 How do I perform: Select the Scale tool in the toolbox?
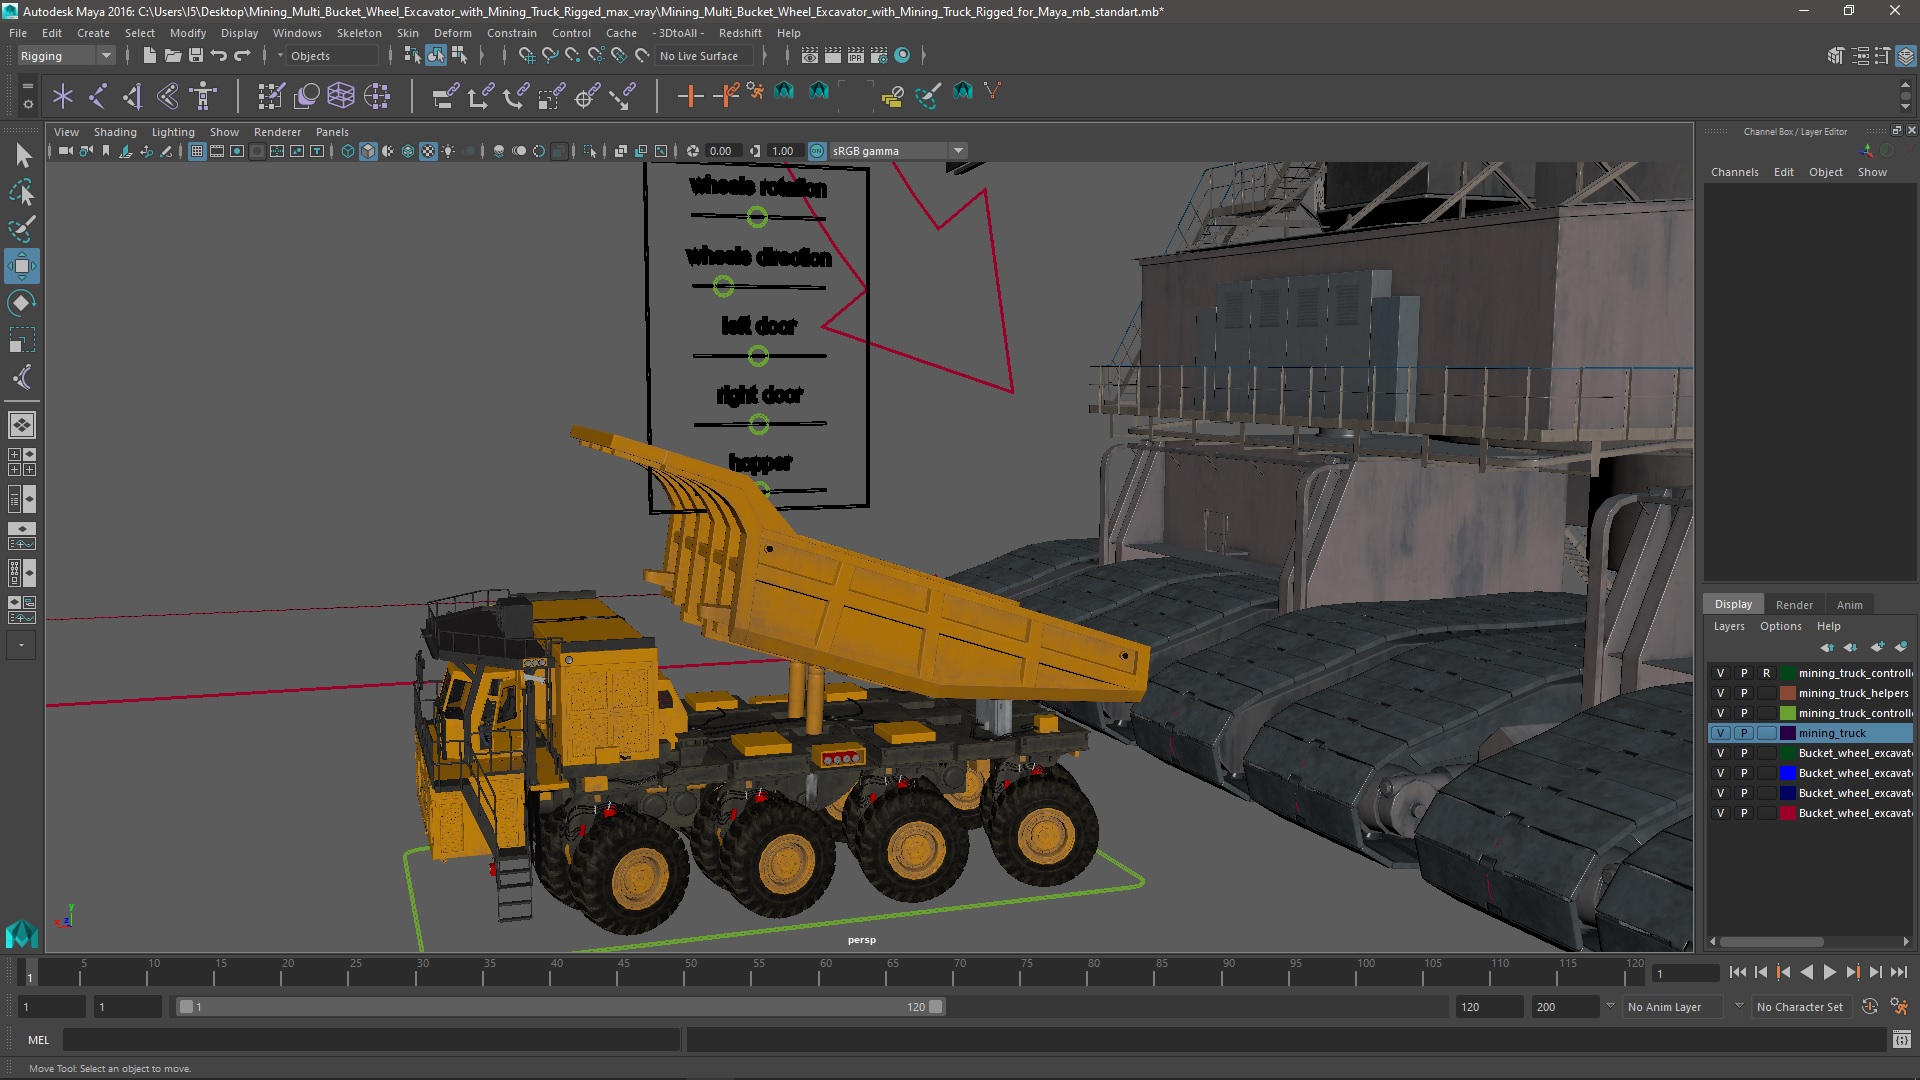point(22,340)
